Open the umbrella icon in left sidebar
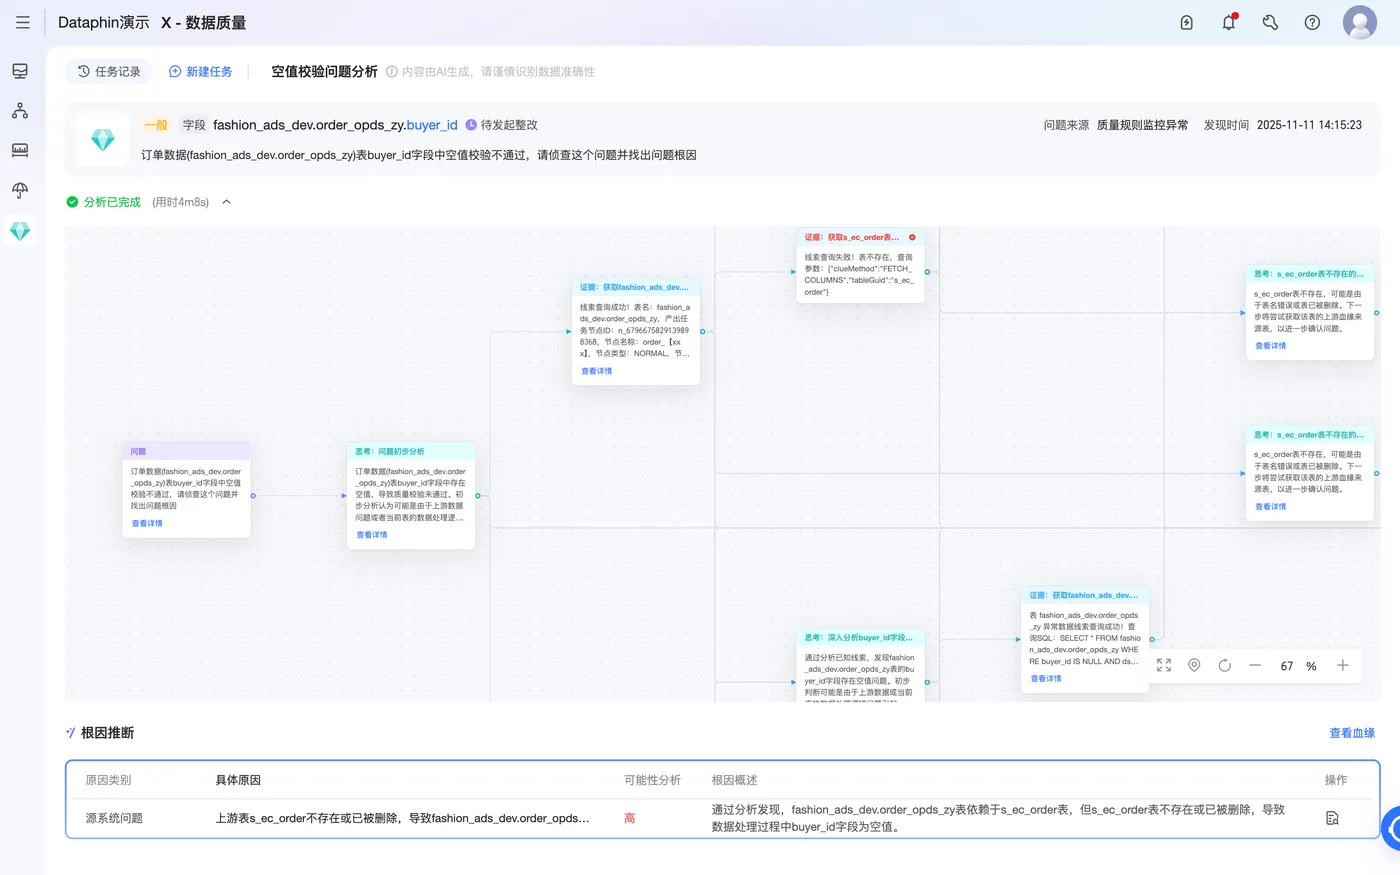1400x875 pixels. pos(20,190)
